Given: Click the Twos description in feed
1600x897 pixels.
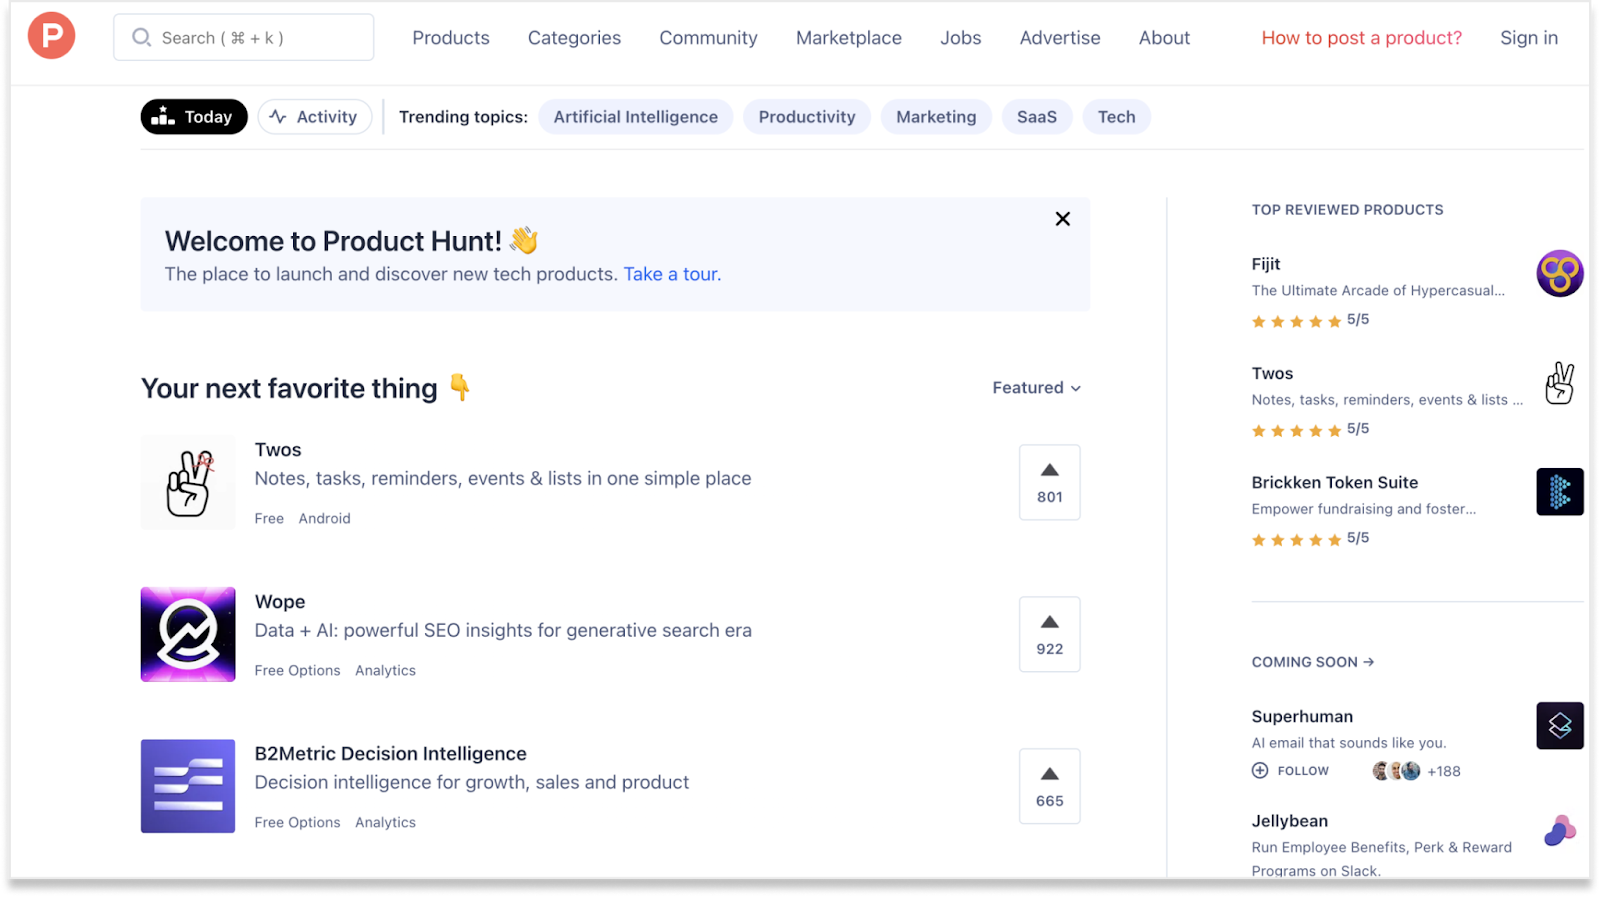Looking at the screenshot, I should click(x=503, y=479).
